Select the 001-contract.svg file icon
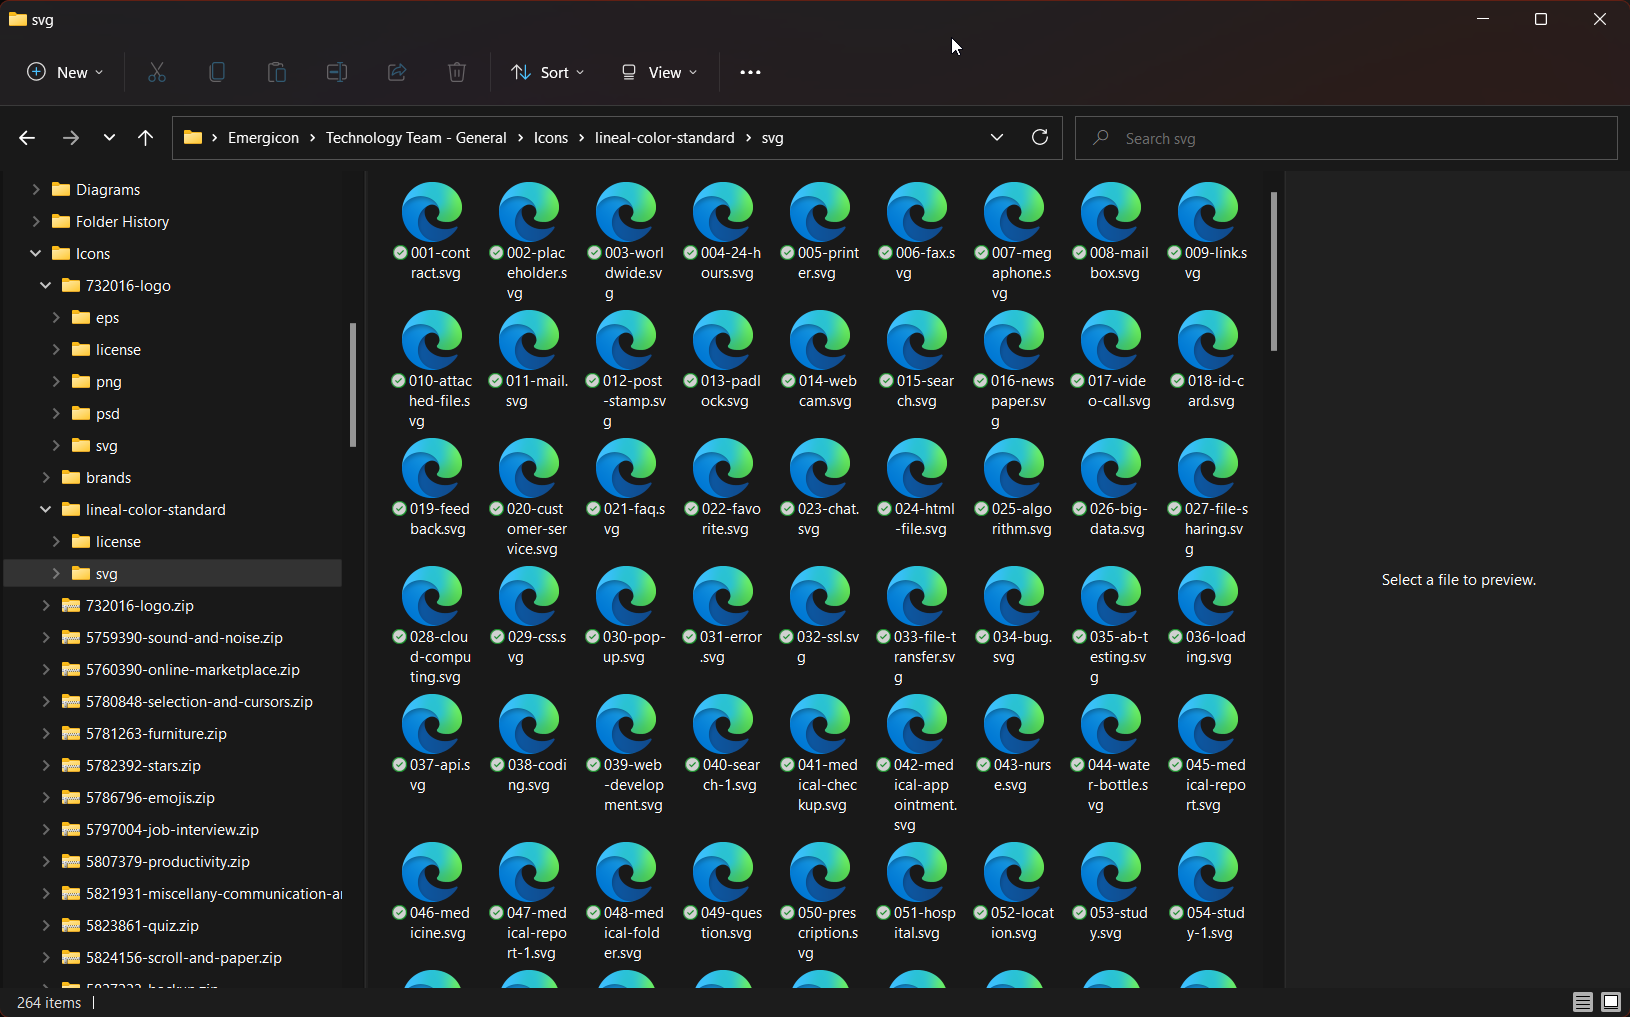The image size is (1630, 1017). tap(432, 212)
